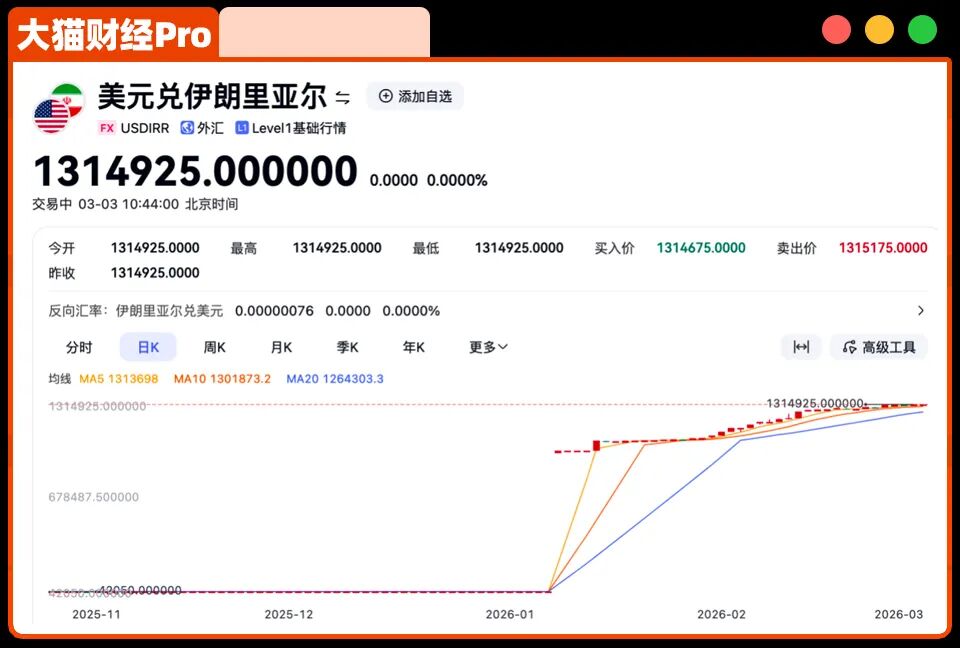Expand the 更多 dropdown
The image size is (960, 648).
(x=488, y=347)
